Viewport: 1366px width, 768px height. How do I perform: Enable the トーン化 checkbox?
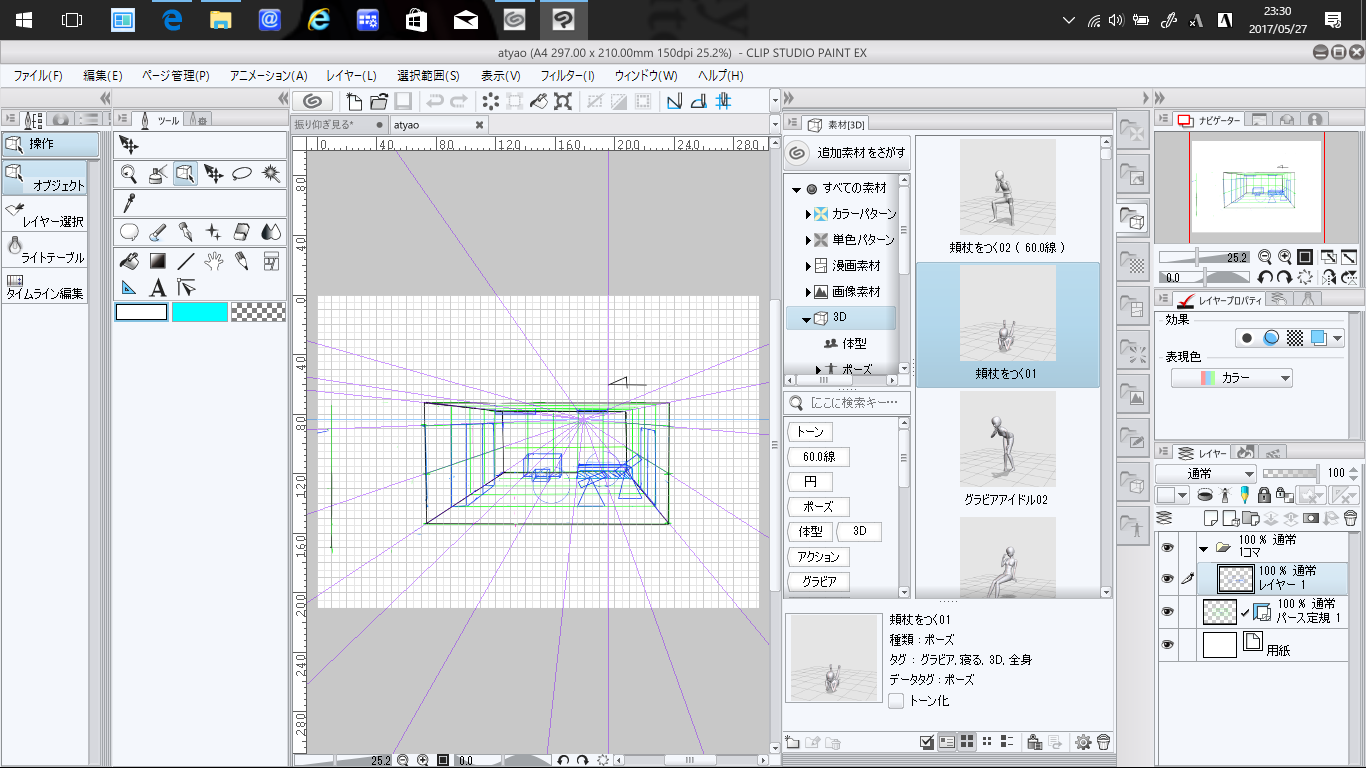click(897, 701)
